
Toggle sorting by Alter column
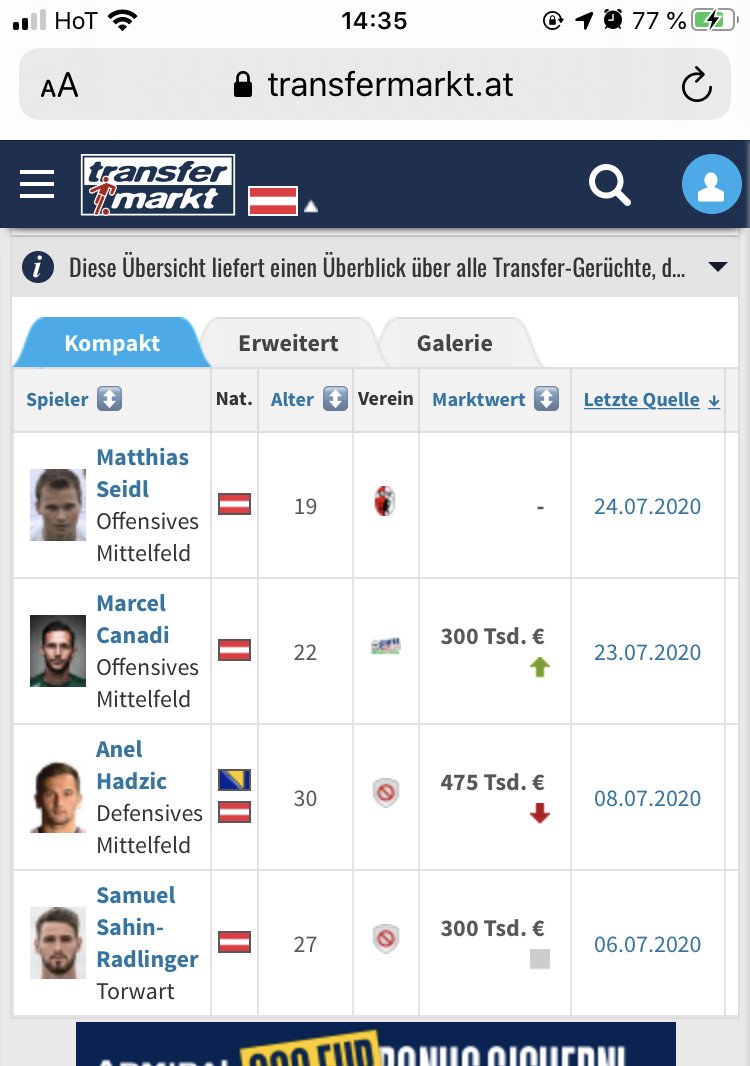(x=335, y=399)
